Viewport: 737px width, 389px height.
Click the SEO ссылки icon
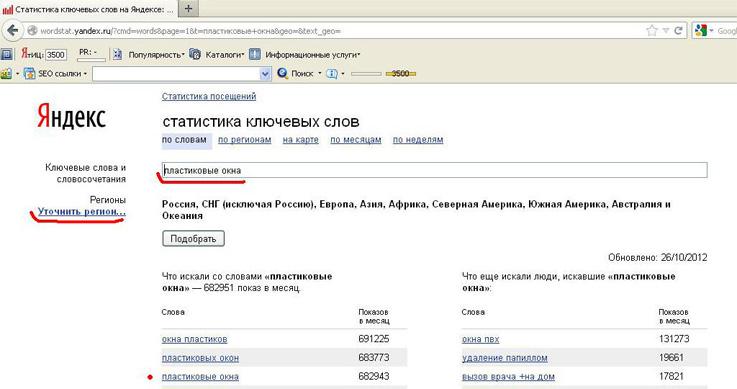click(29, 73)
